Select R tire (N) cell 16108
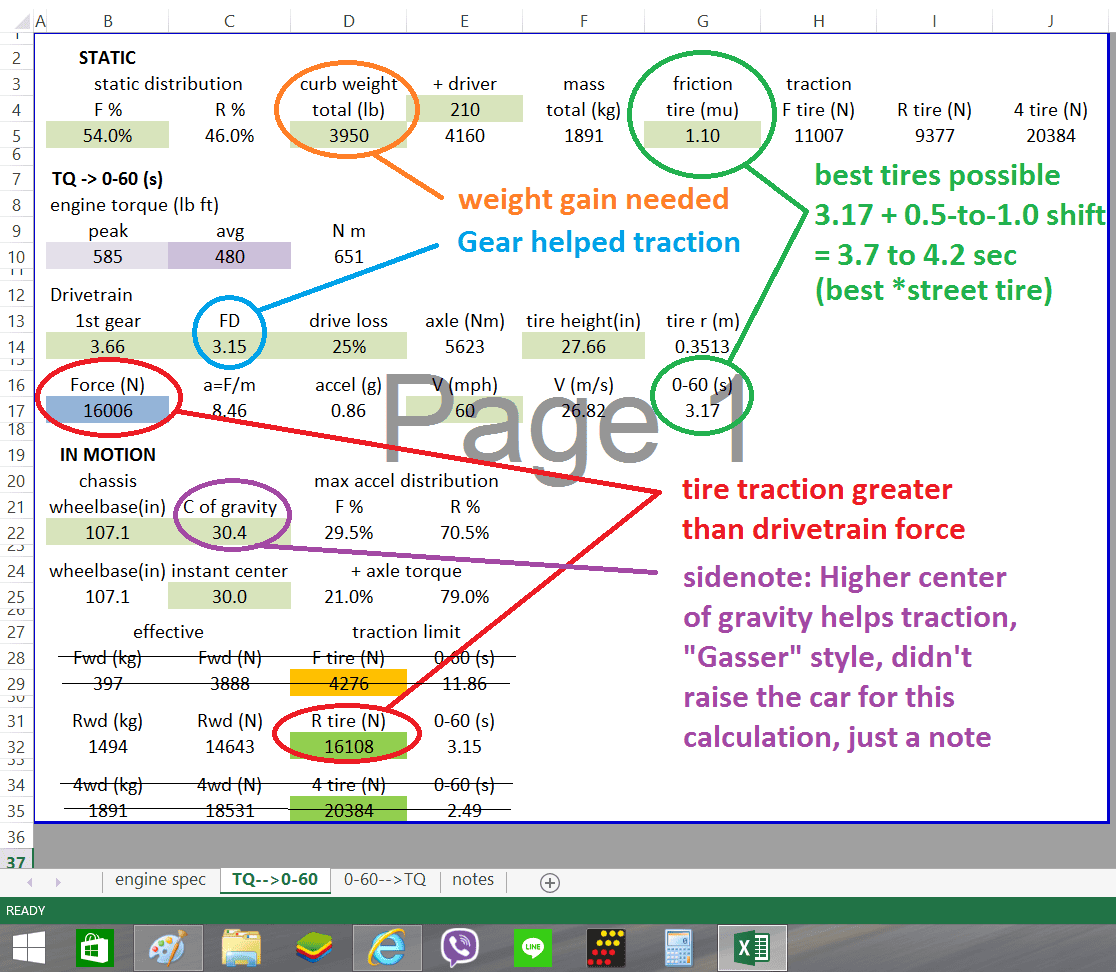 [349, 746]
